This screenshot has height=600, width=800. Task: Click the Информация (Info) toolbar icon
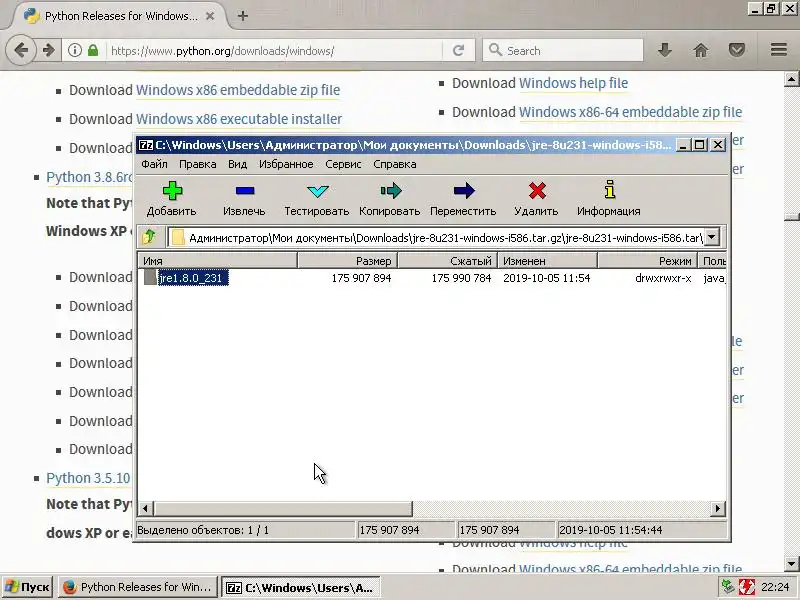click(x=609, y=189)
